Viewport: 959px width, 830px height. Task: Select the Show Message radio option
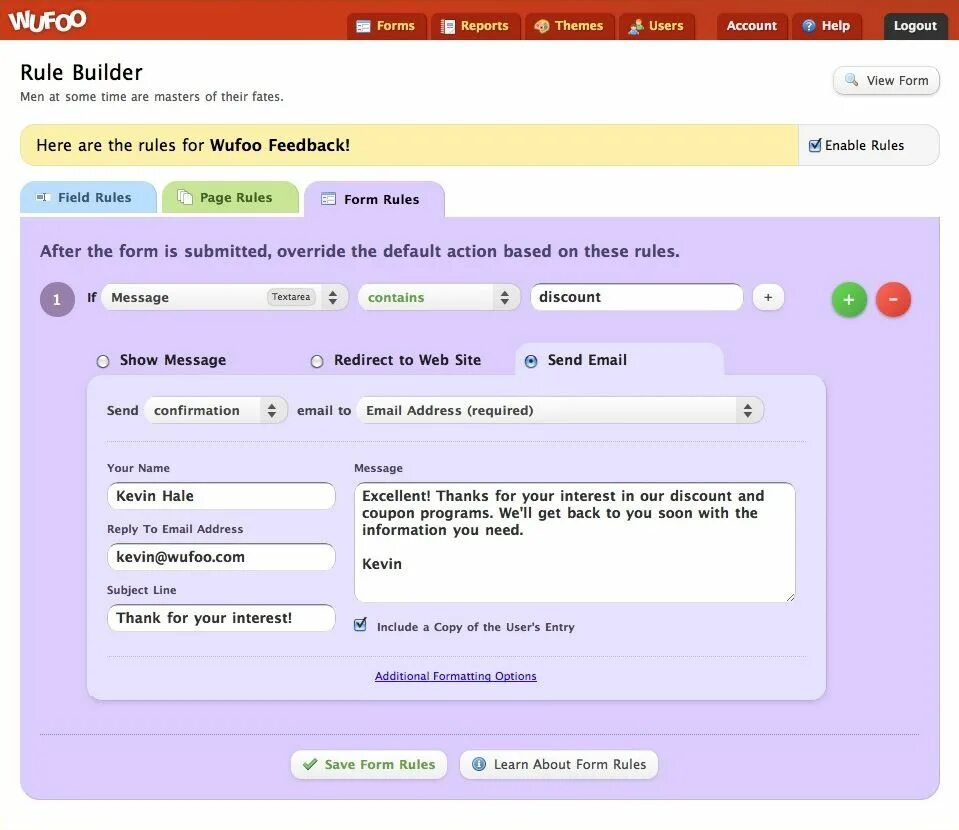click(103, 361)
